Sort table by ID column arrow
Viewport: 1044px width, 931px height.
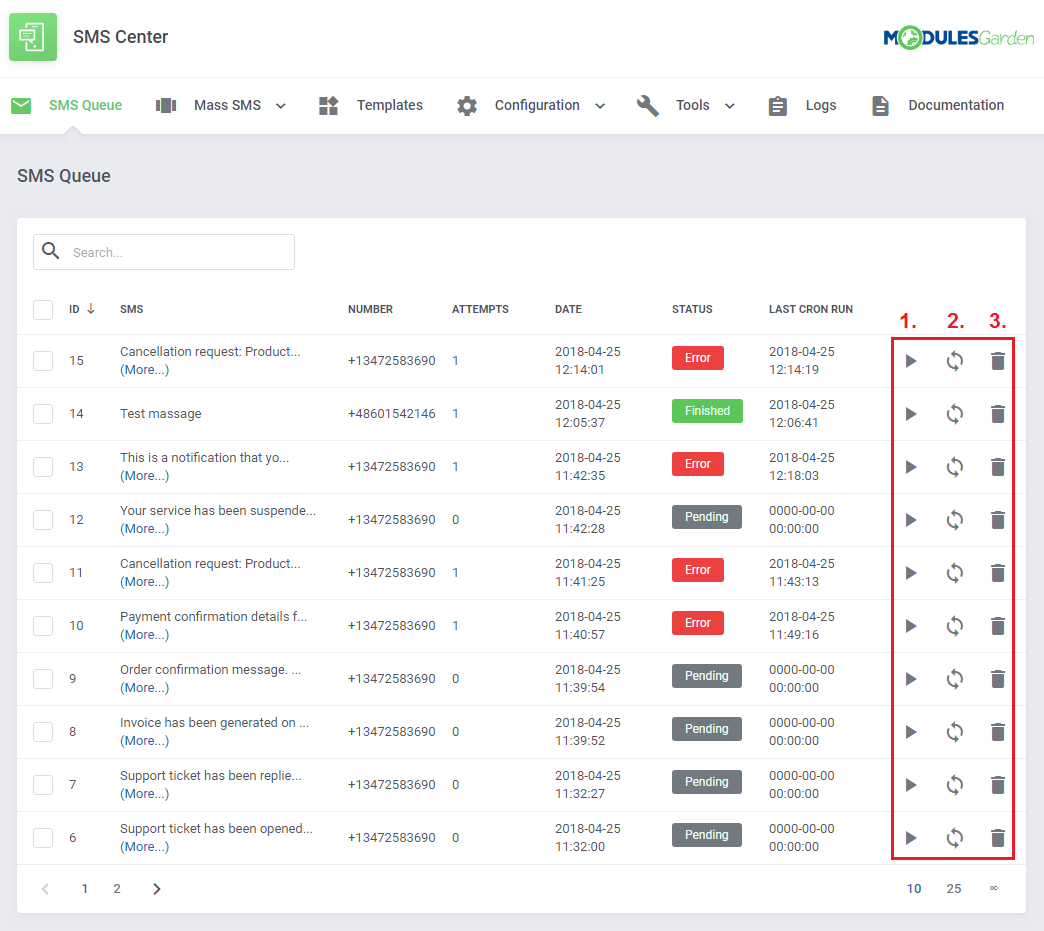91,309
